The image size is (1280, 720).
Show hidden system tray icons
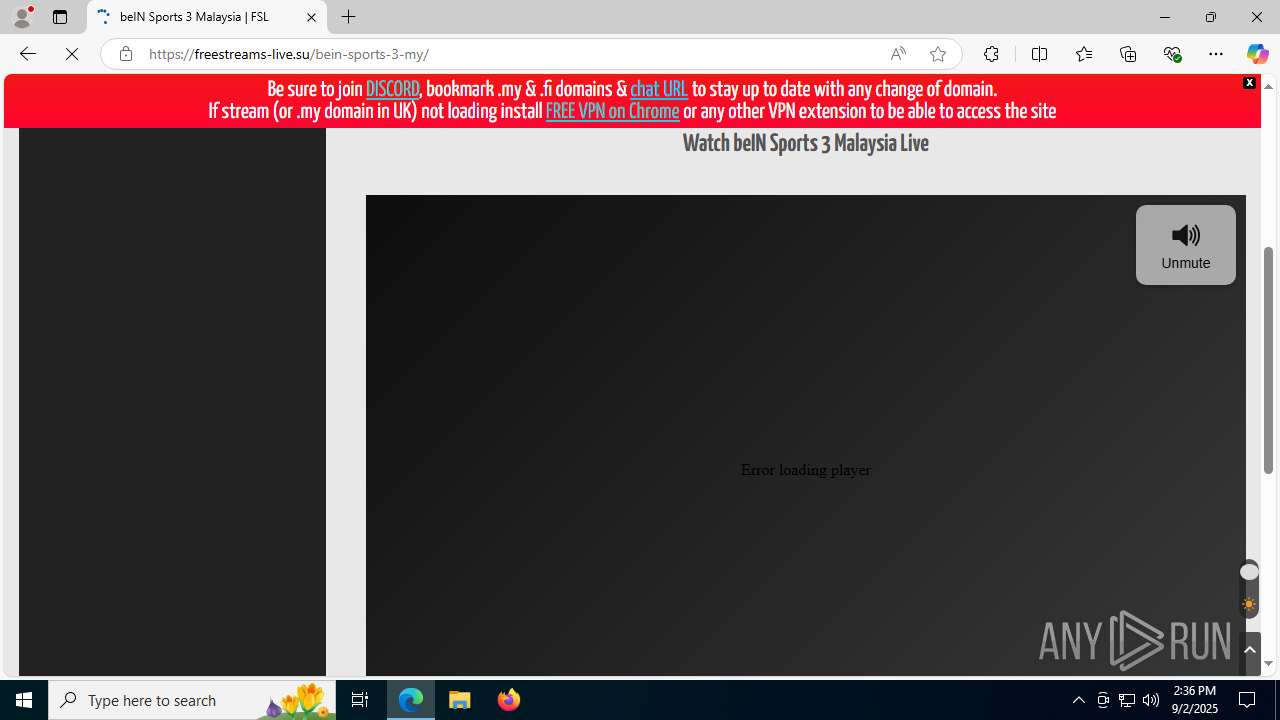pos(1078,700)
